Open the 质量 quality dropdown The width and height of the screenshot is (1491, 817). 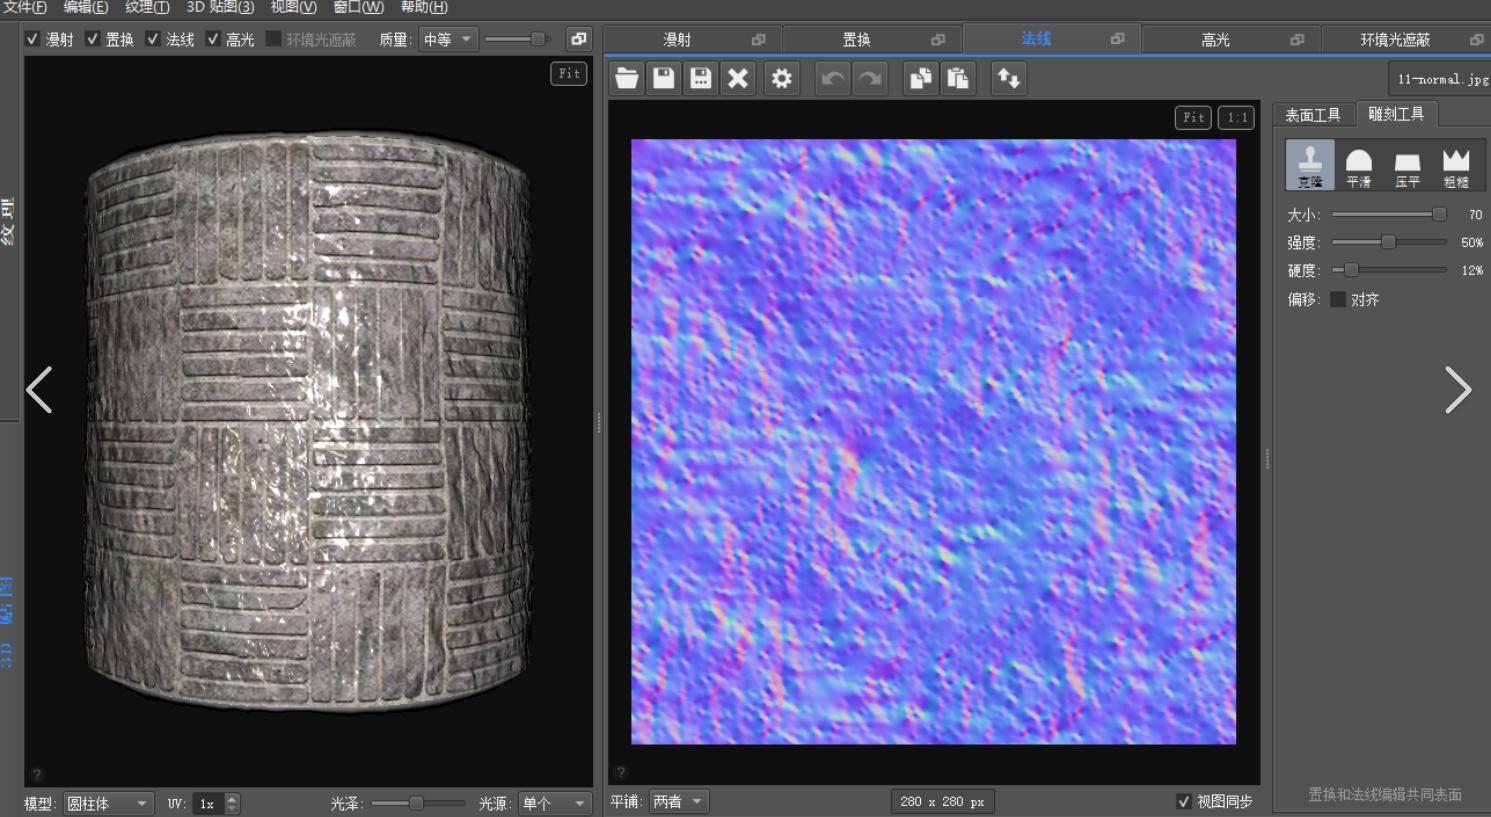(x=447, y=39)
